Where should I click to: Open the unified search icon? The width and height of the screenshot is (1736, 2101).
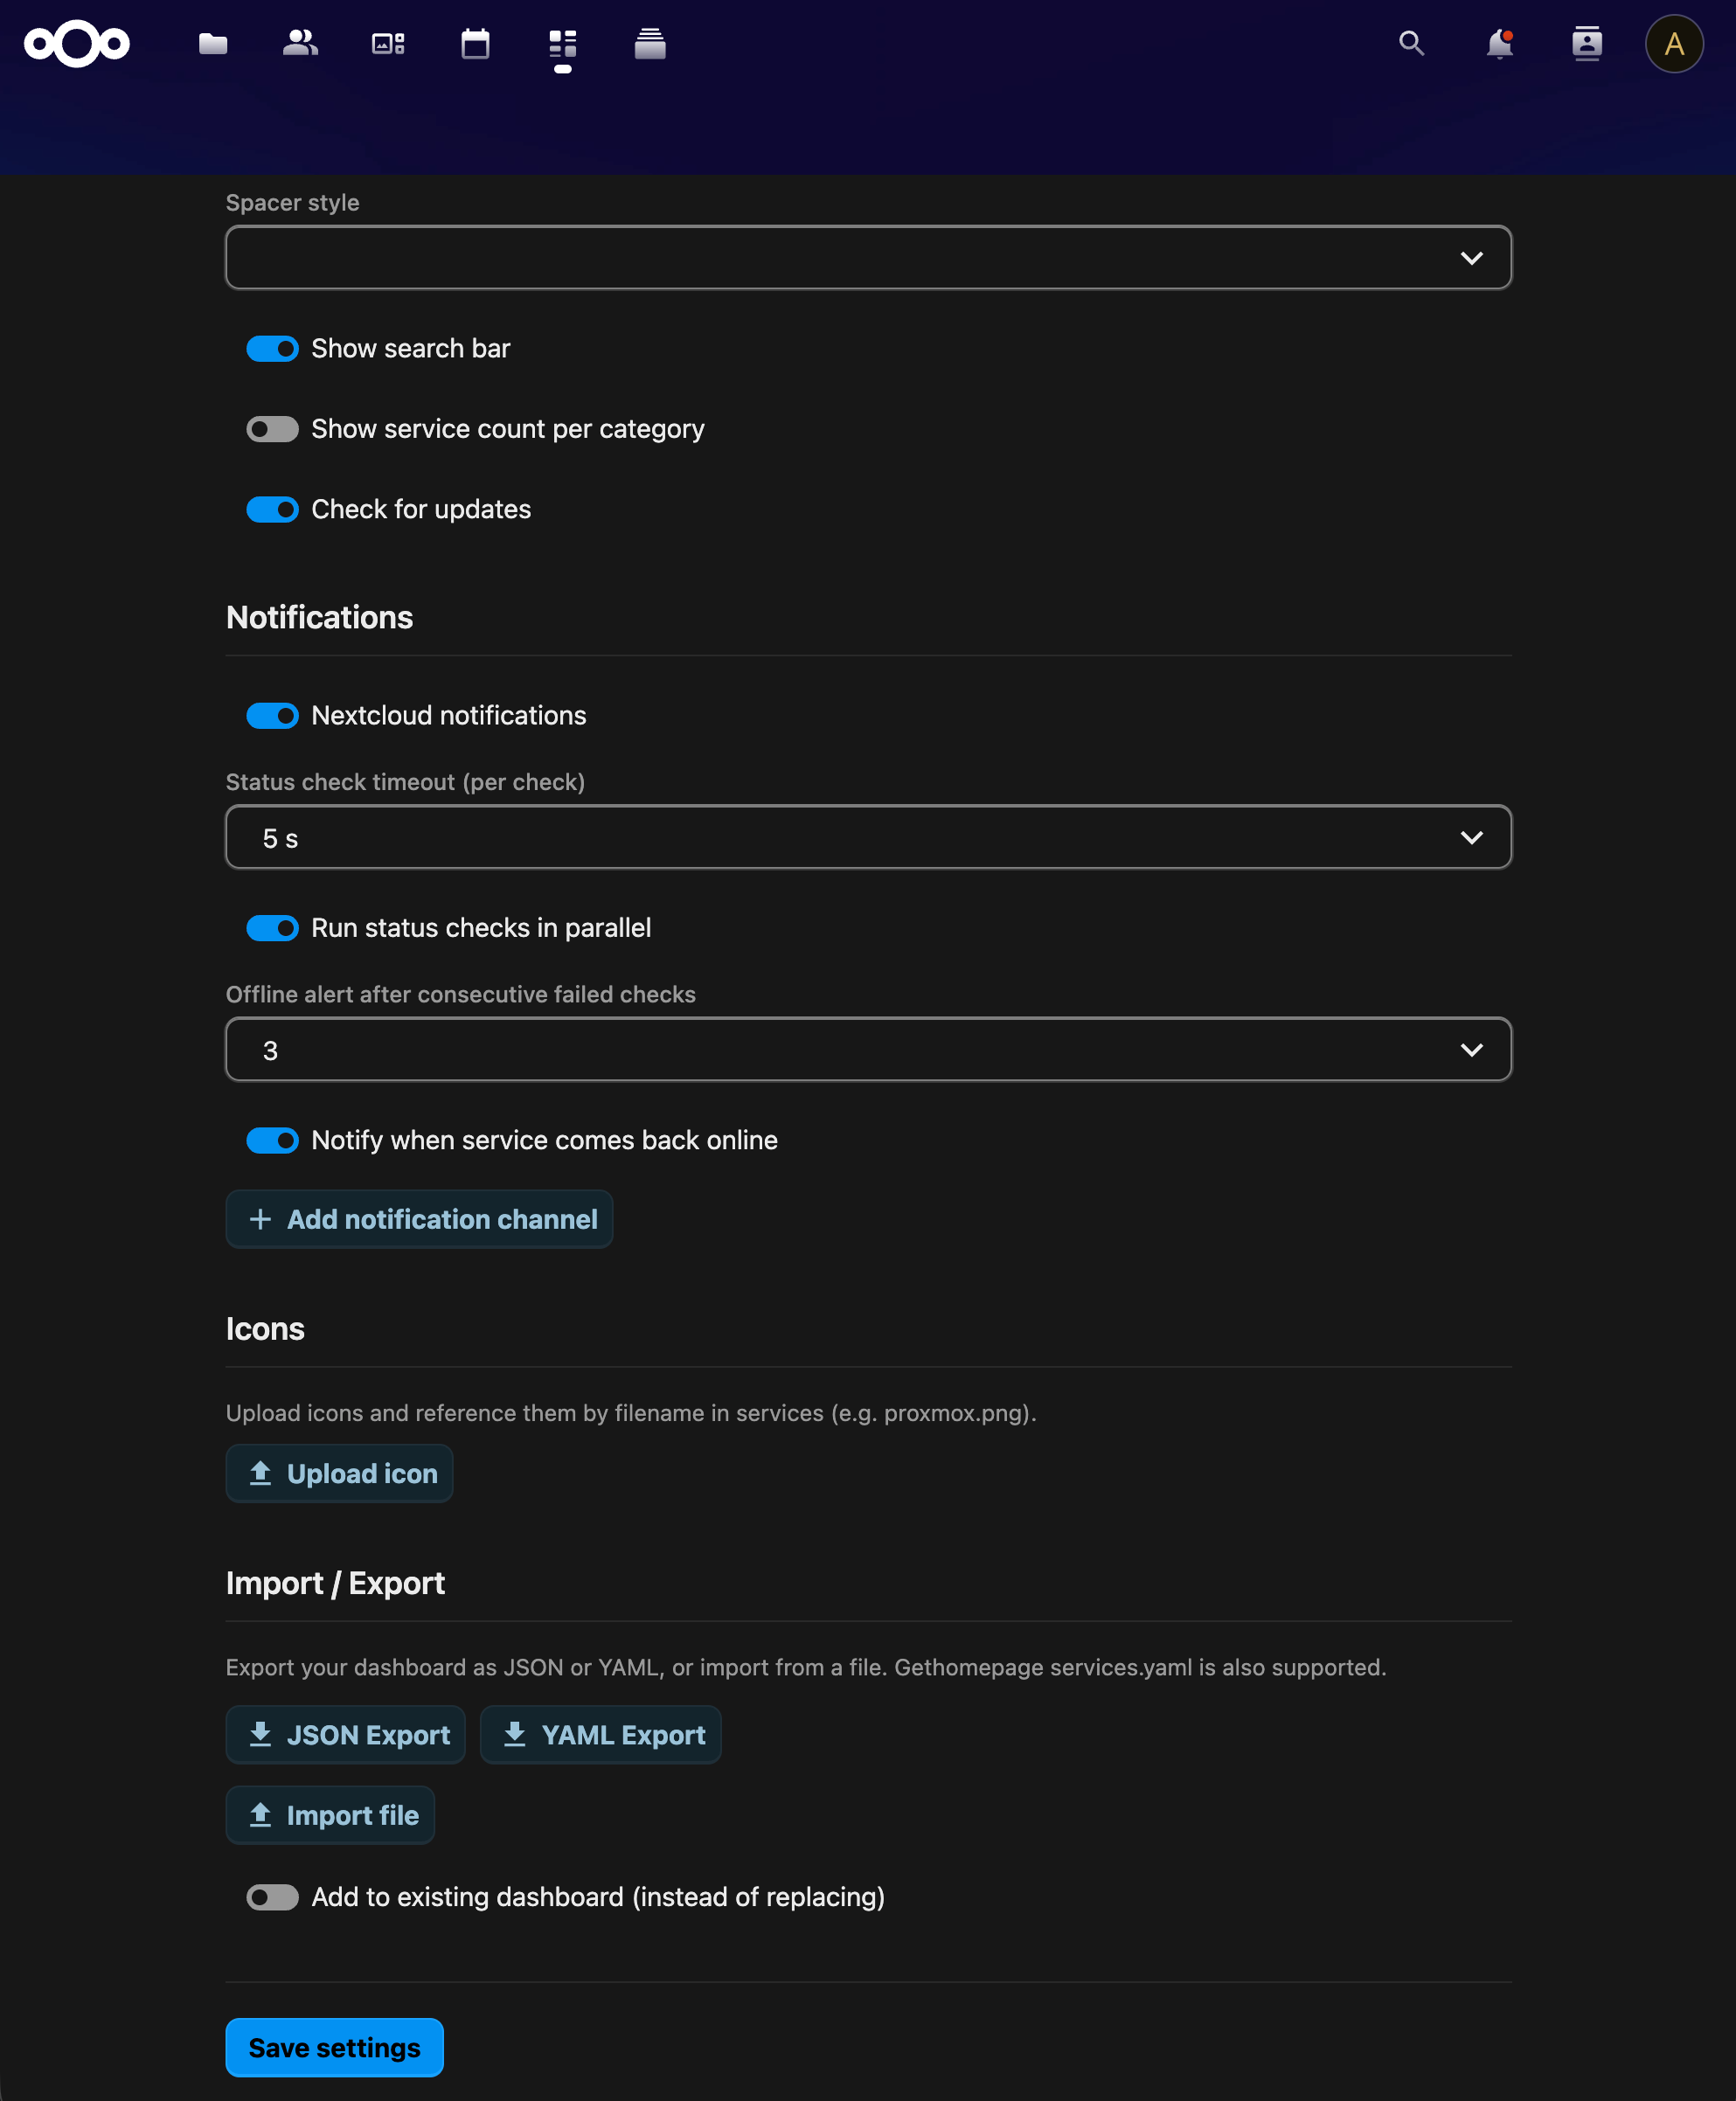click(1411, 44)
